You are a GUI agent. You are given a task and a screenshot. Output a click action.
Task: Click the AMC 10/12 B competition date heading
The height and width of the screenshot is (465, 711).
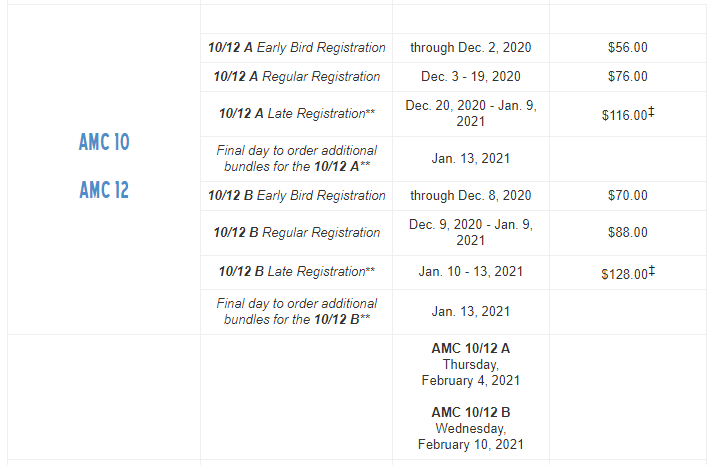coord(471,412)
